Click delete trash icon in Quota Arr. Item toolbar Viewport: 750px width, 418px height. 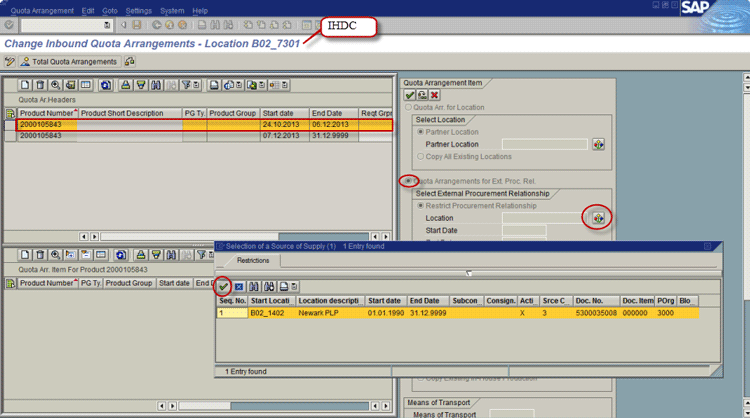tap(40, 255)
